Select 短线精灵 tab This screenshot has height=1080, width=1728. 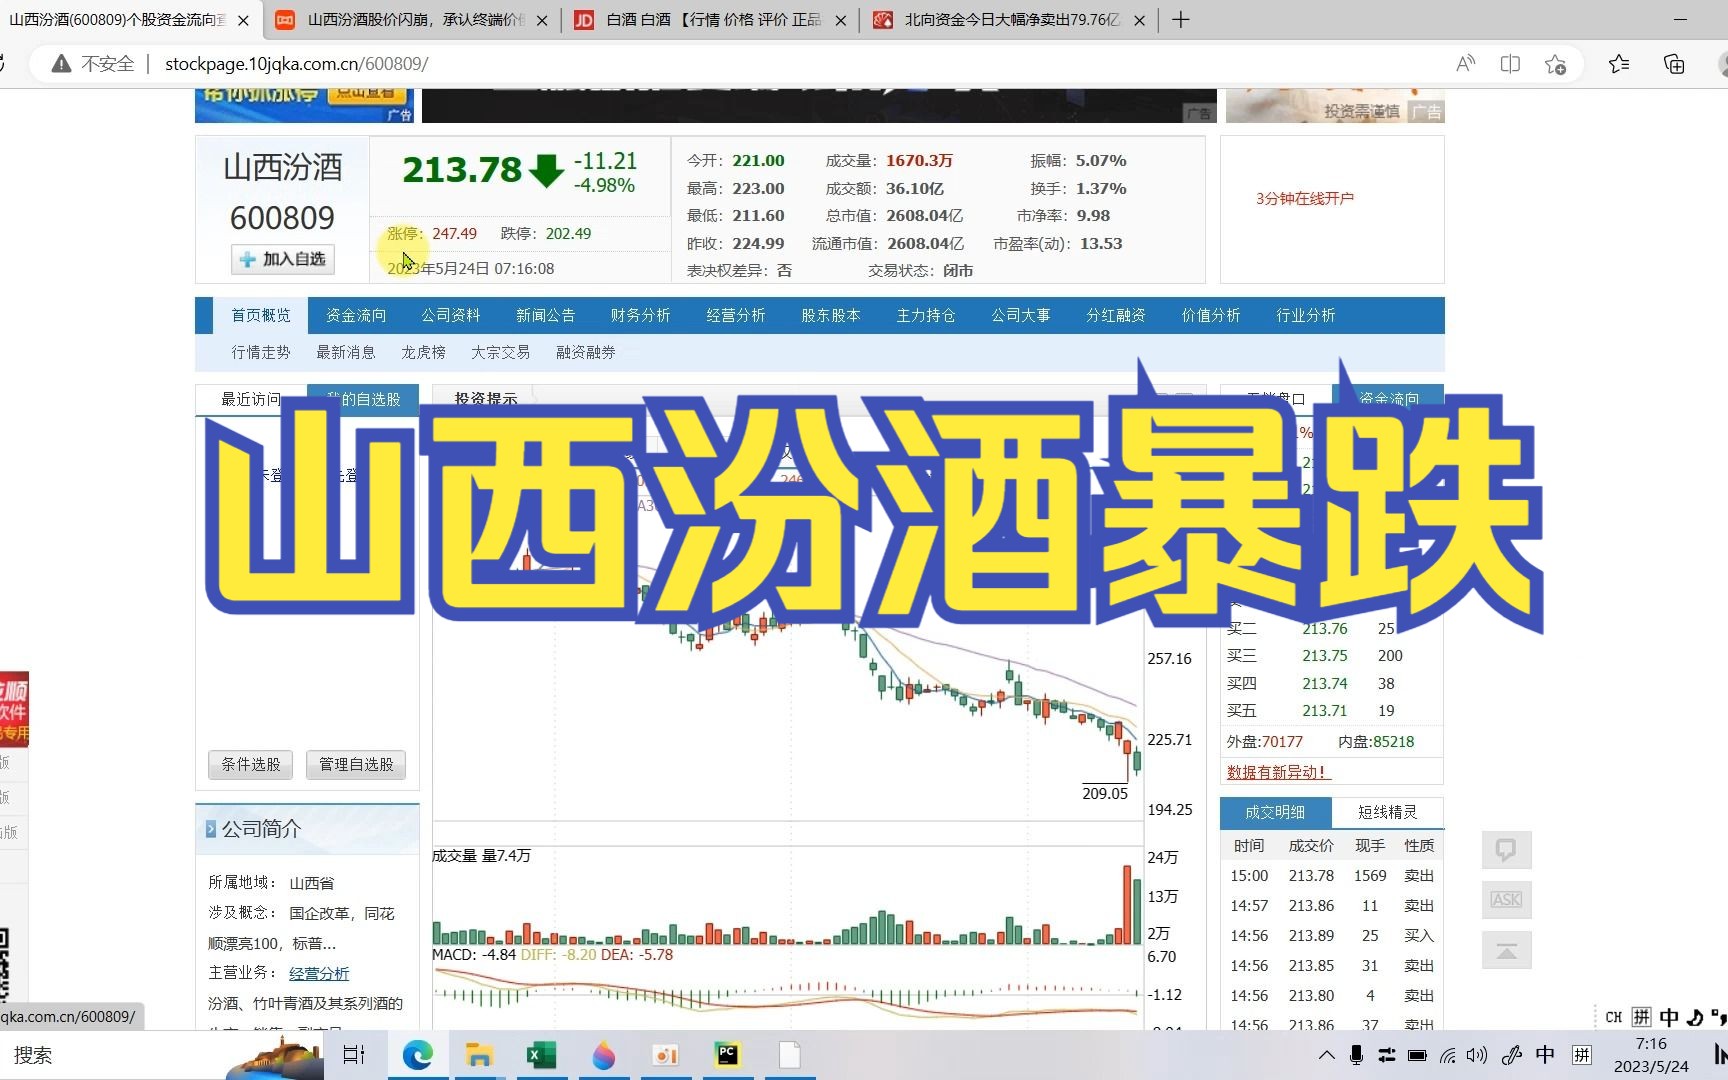pyautogui.click(x=1388, y=812)
